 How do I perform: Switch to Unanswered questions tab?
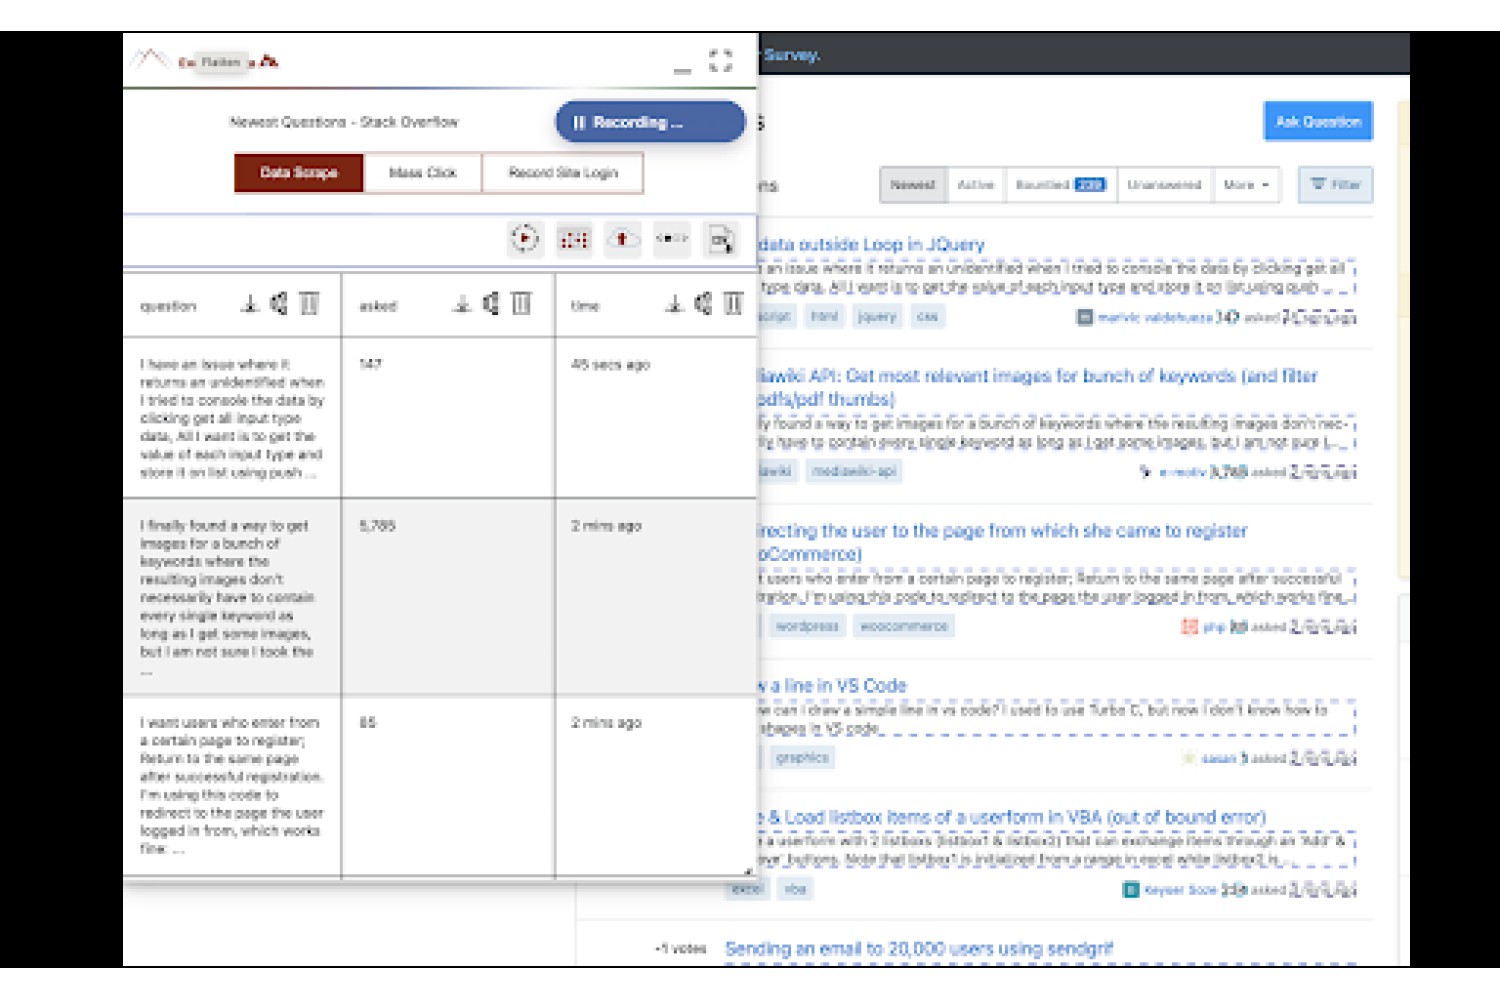[x=1164, y=185]
